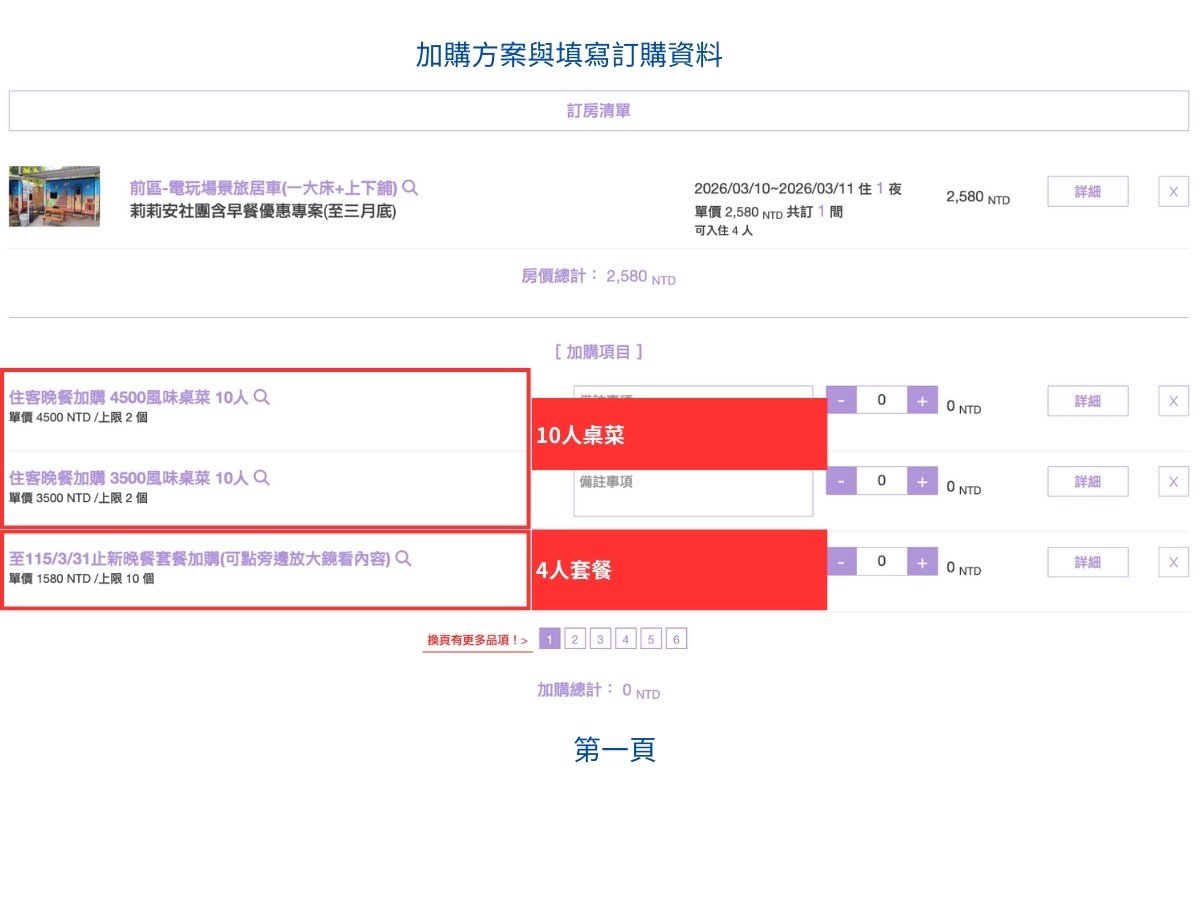Click magnifier icon next to 3500風味桌菜
This screenshot has height=900, width=1200.
click(x=262, y=478)
